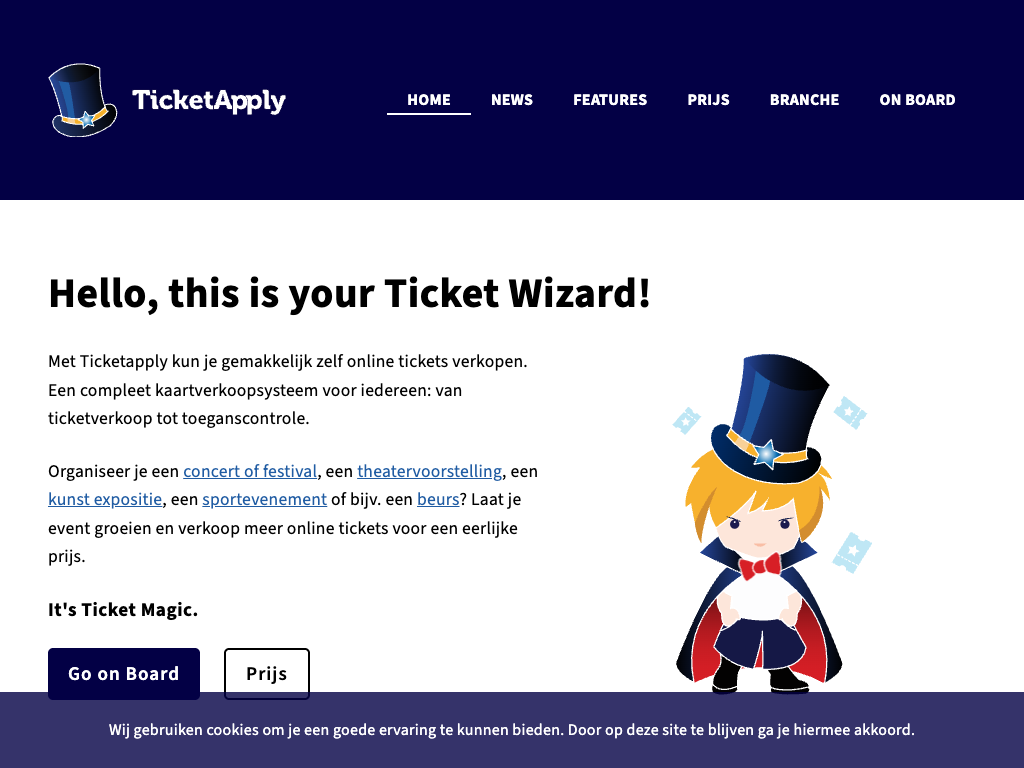Screen dimensions: 1024x768
Task: Select the Branche navigation item
Action: click(x=805, y=100)
